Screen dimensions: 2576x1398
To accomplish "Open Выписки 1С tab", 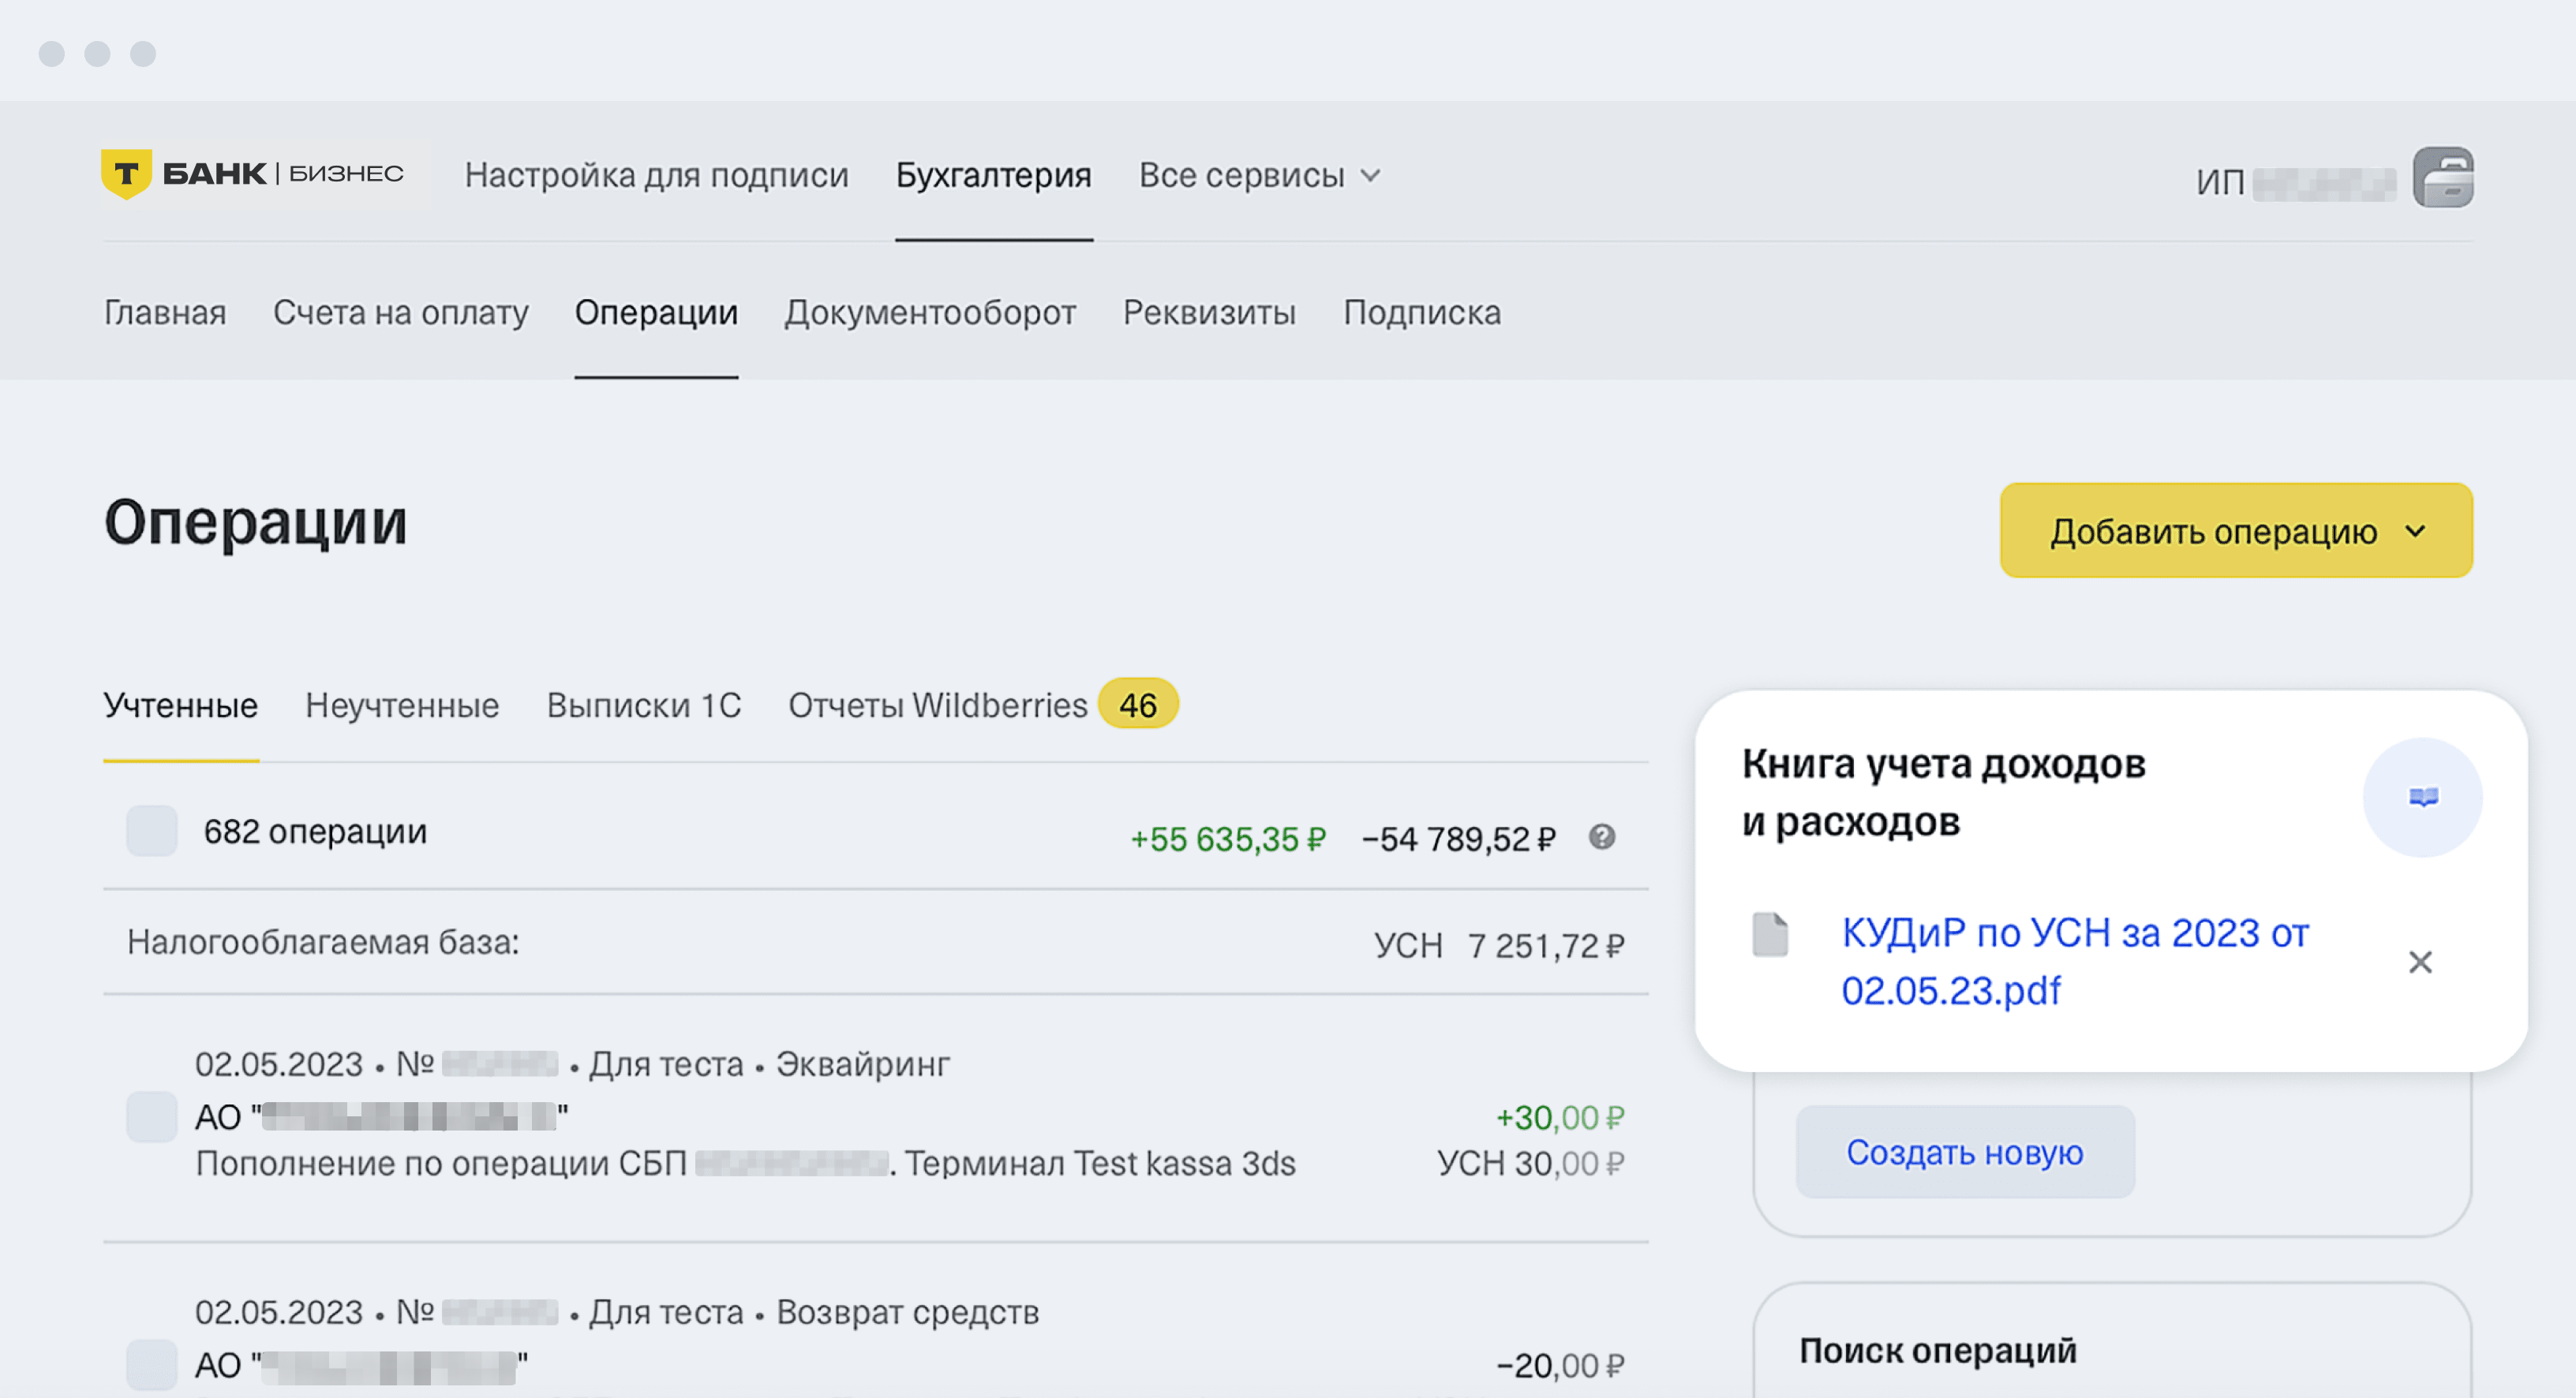I will (643, 705).
